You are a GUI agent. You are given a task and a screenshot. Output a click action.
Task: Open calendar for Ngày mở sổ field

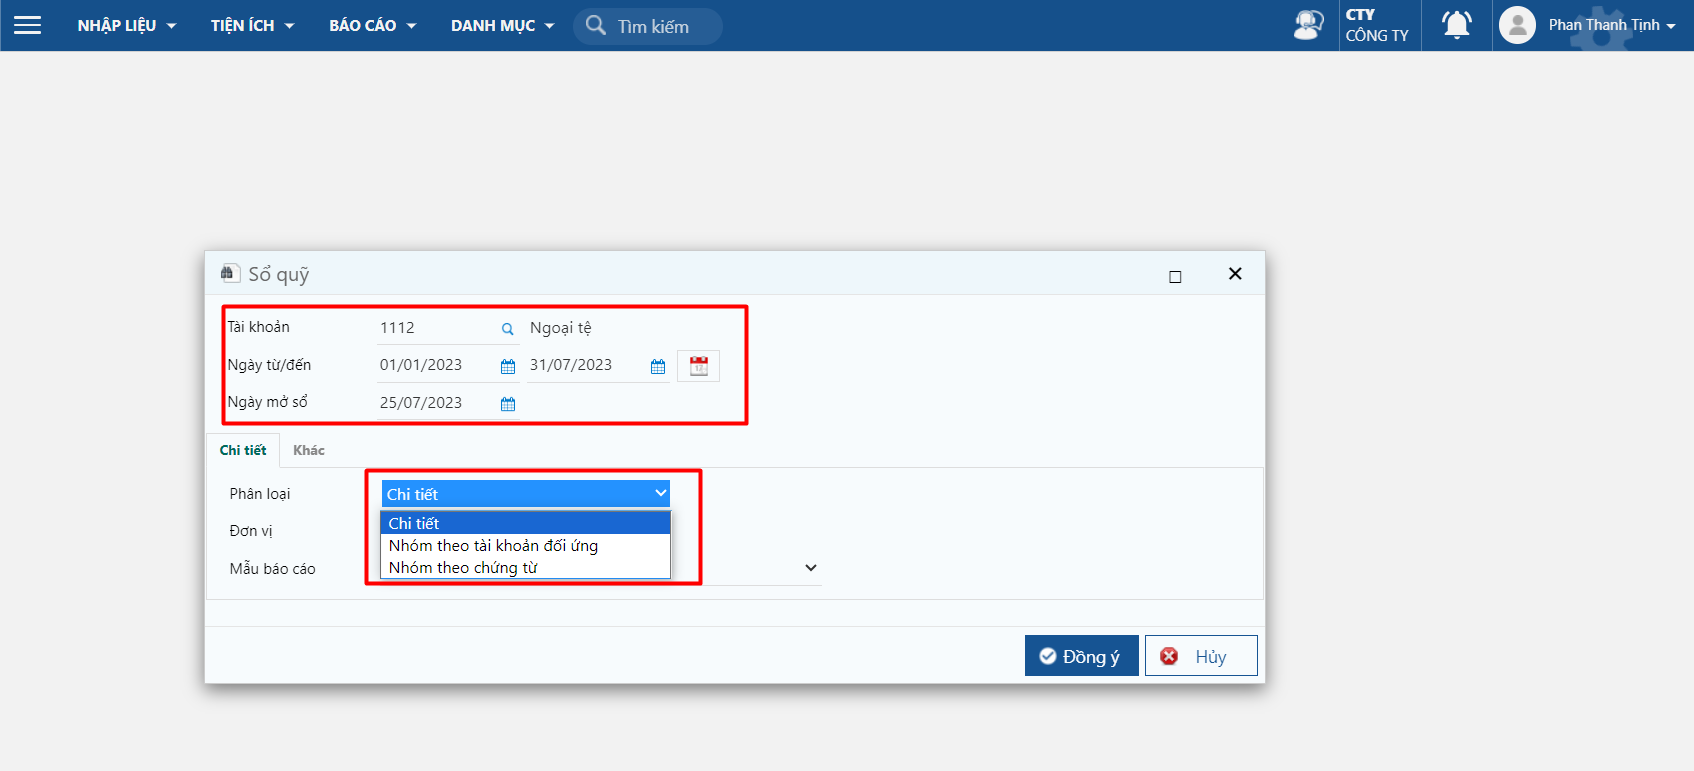508,404
